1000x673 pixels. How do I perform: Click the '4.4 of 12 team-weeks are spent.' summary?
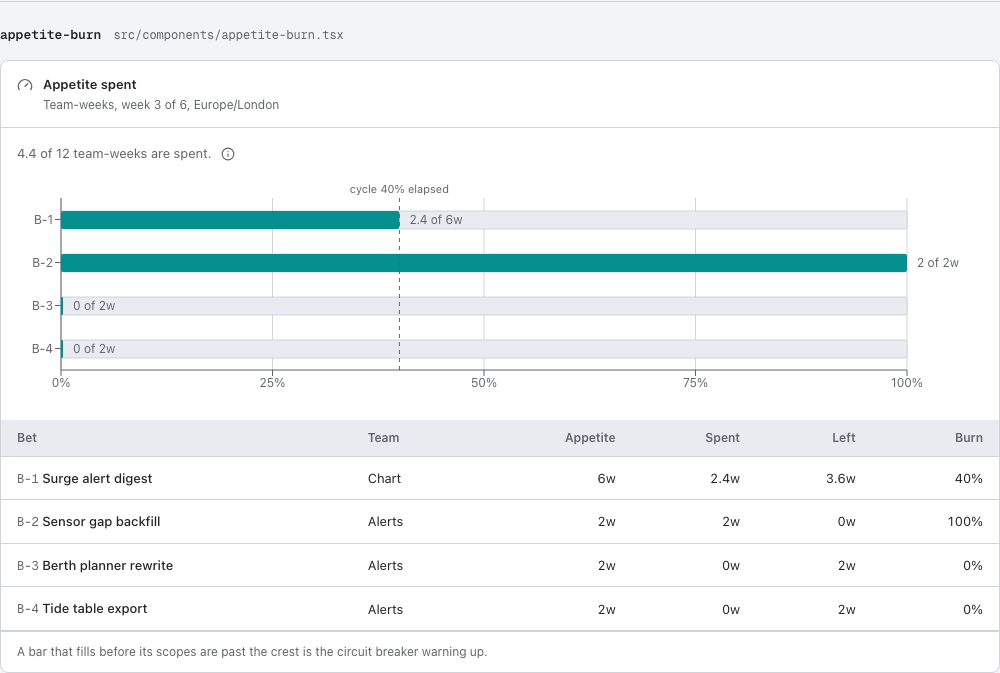pos(114,154)
